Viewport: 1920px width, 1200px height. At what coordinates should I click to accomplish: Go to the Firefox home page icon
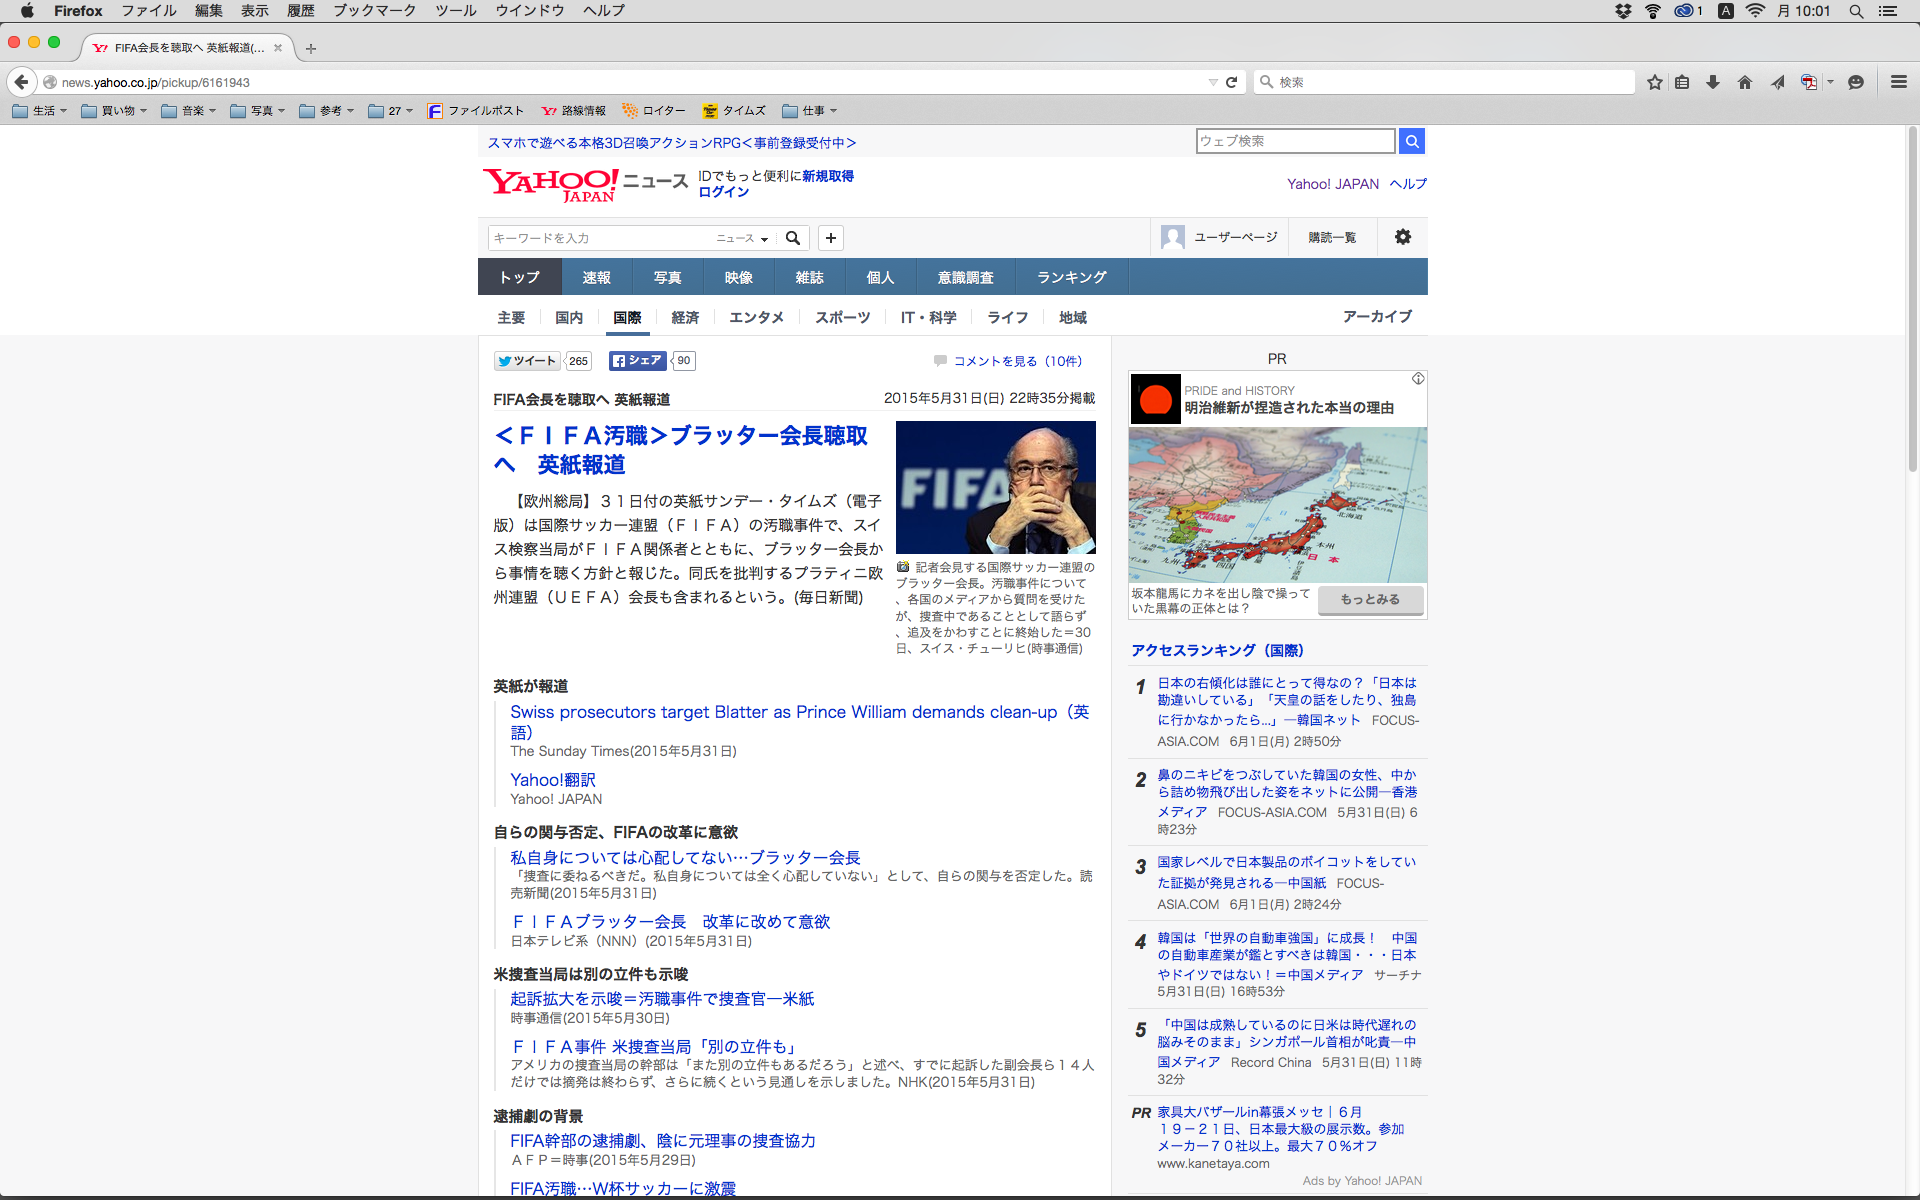coord(1745,82)
